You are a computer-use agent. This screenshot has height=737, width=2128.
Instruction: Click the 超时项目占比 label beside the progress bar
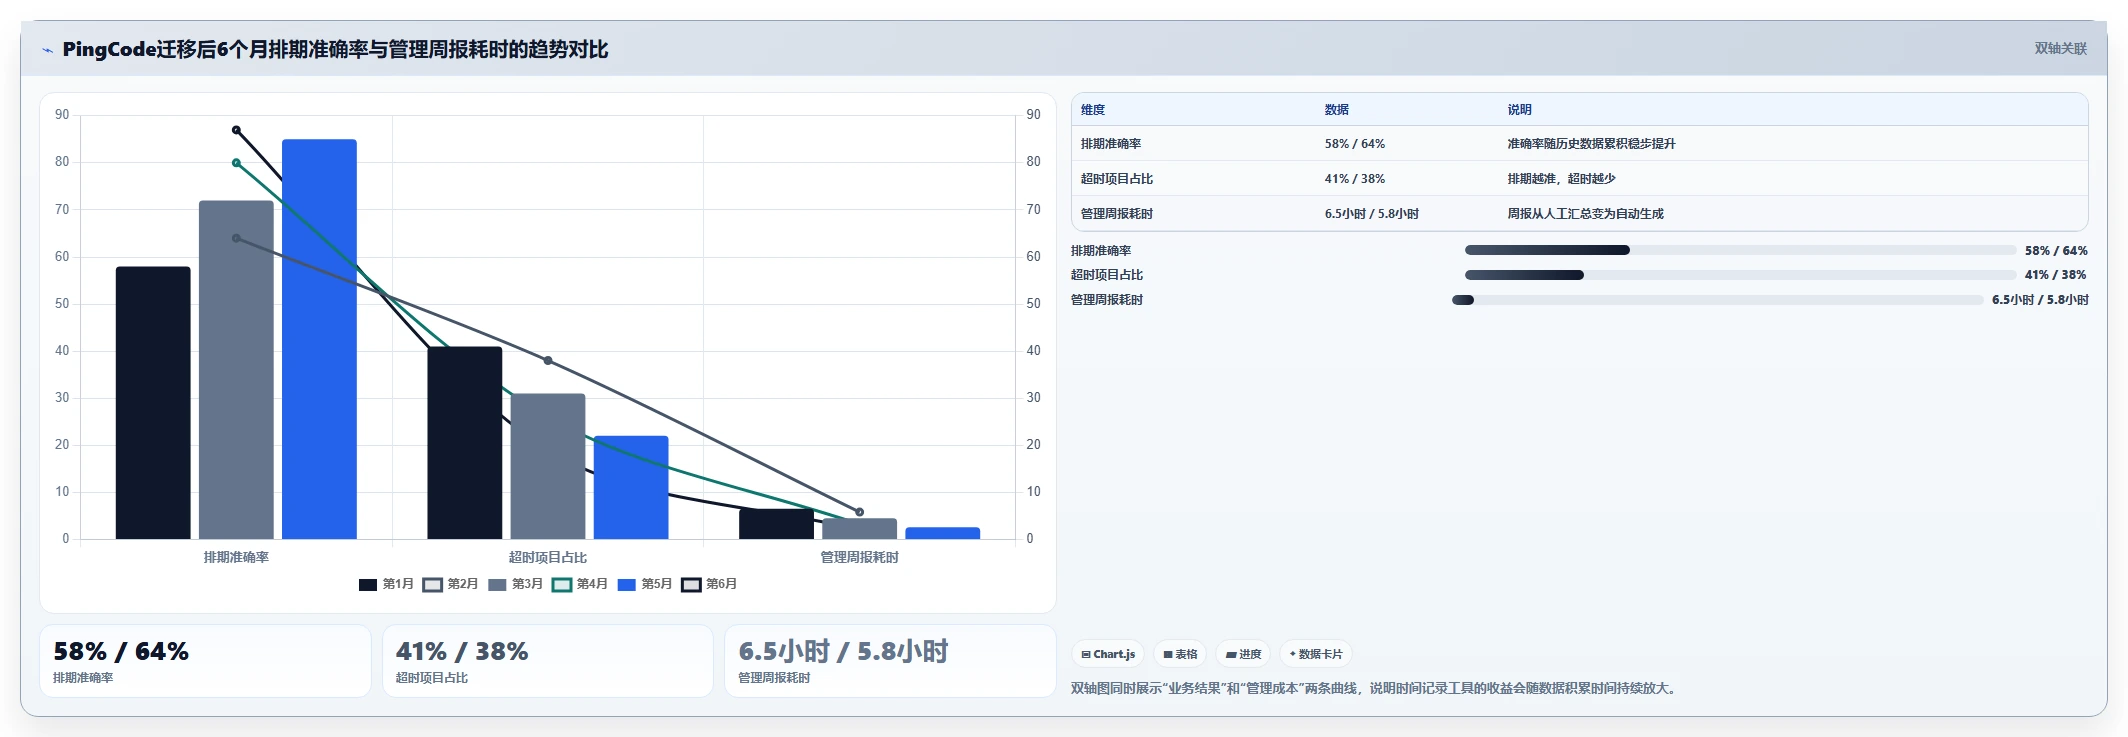click(1107, 275)
